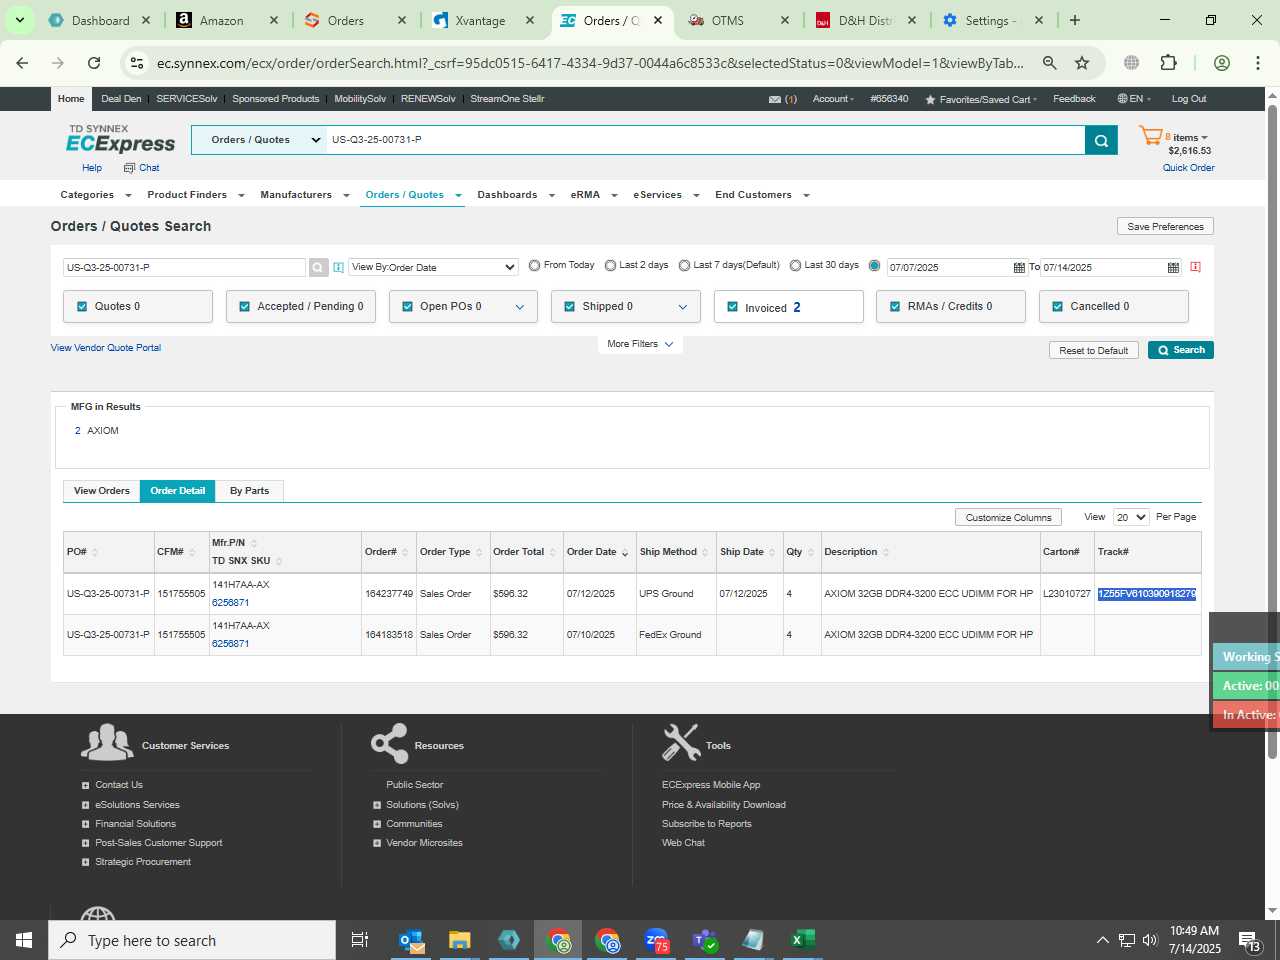1280x960 pixels.
Task: Open View Vendor Quote Portal link
Action: pyautogui.click(x=106, y=348)
